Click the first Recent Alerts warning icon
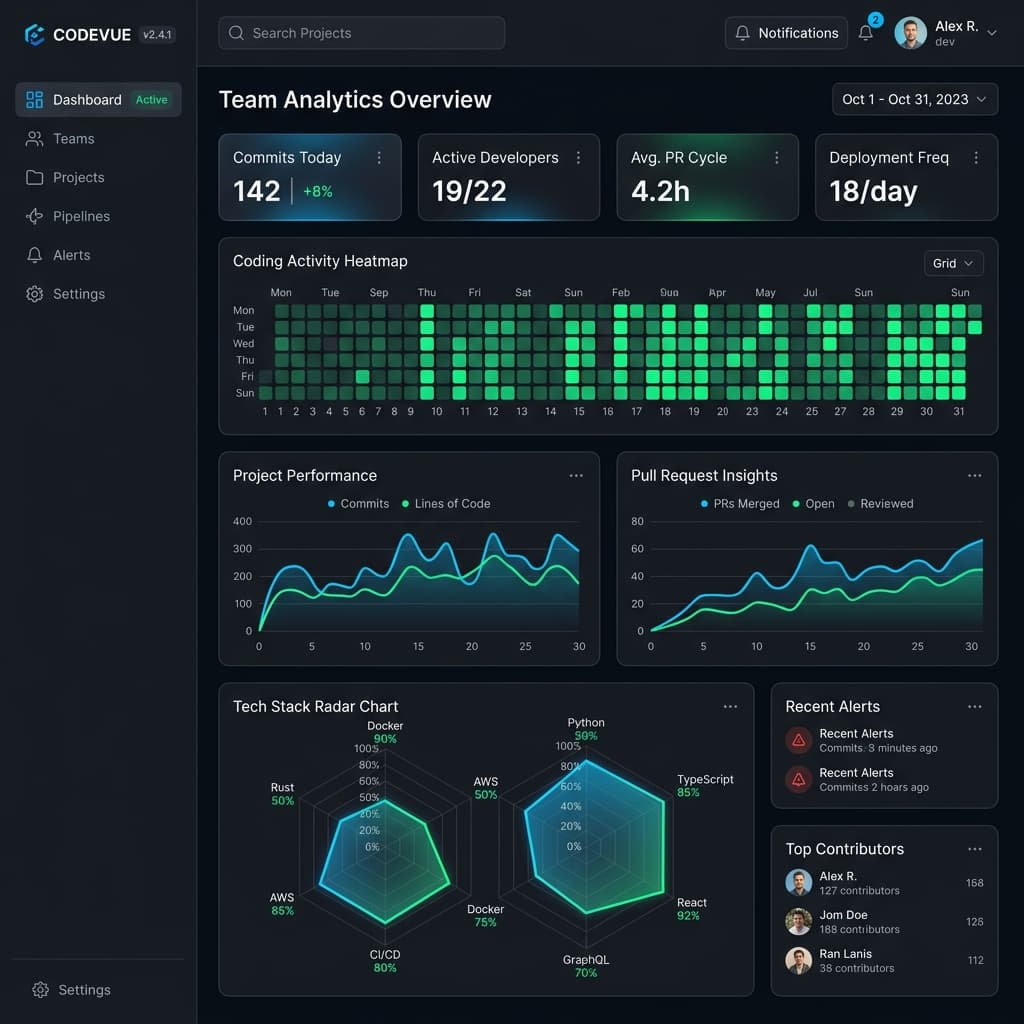Screen dimensions: 1024x1024 (798, 740)
